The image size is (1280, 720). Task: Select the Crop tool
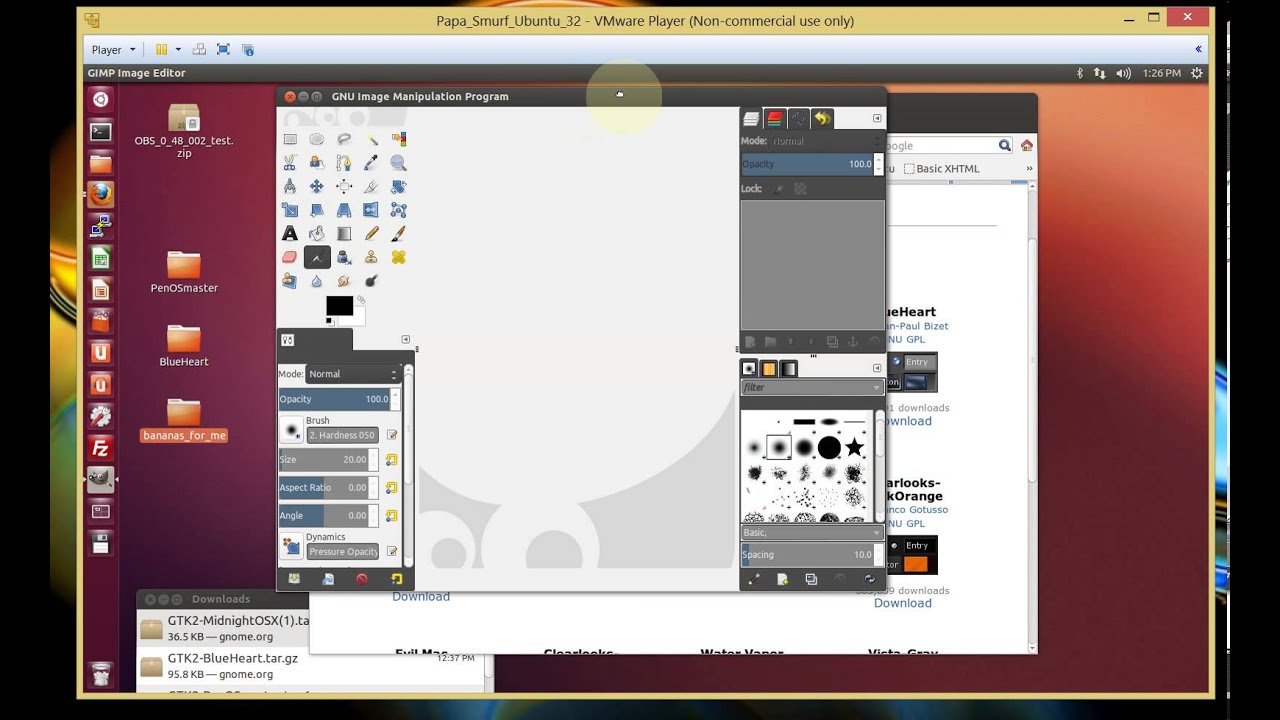click(x=371, y=186)
